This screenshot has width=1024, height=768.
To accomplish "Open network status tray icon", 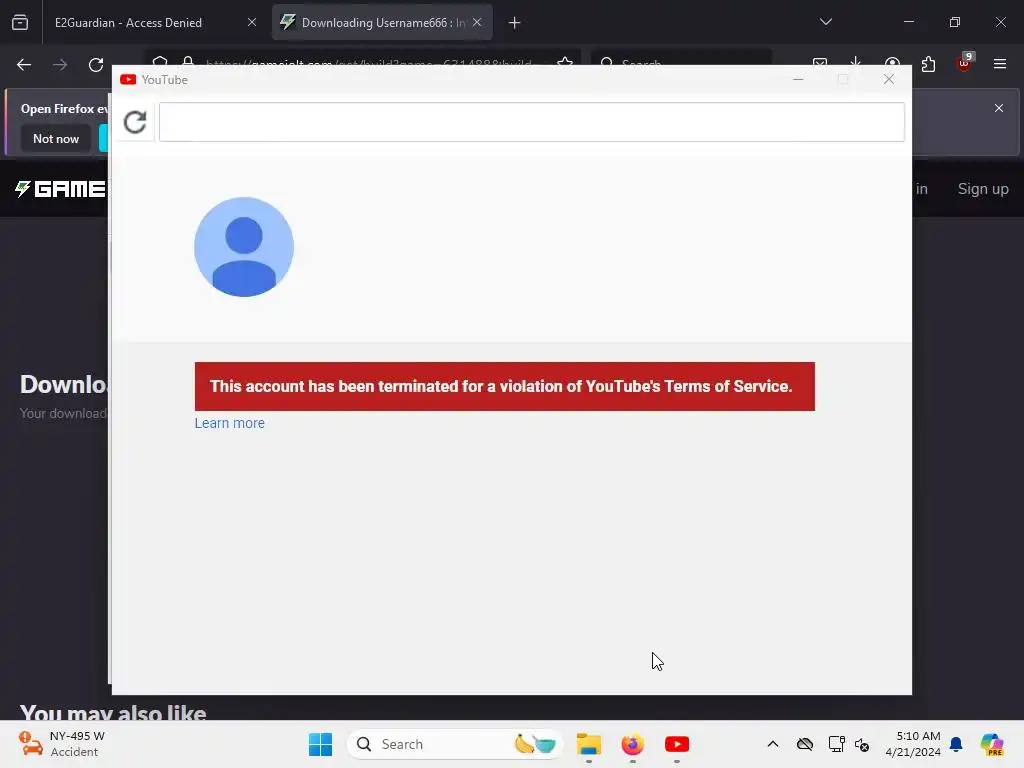I will [836, 744].
